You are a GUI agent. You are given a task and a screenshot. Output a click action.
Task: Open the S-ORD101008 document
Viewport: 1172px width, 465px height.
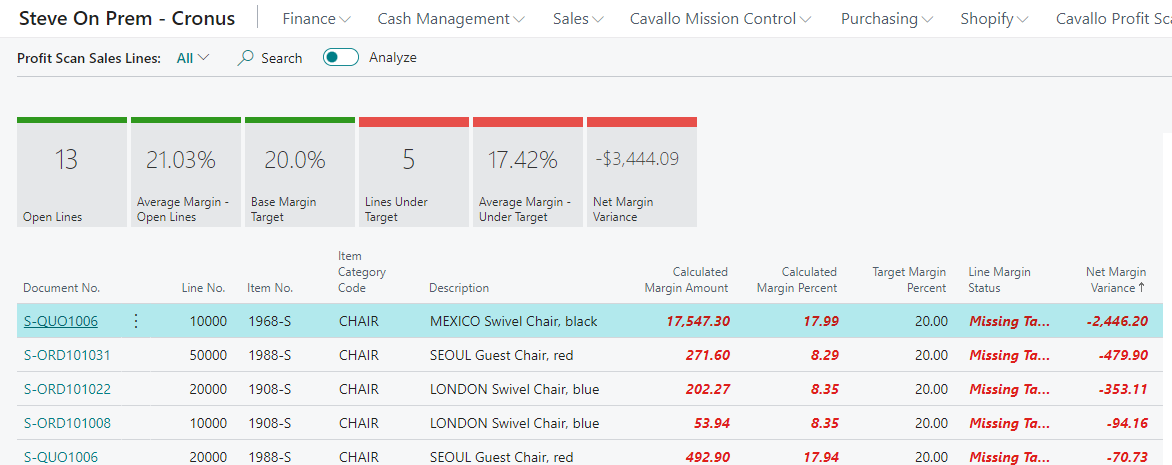(67, 423)
